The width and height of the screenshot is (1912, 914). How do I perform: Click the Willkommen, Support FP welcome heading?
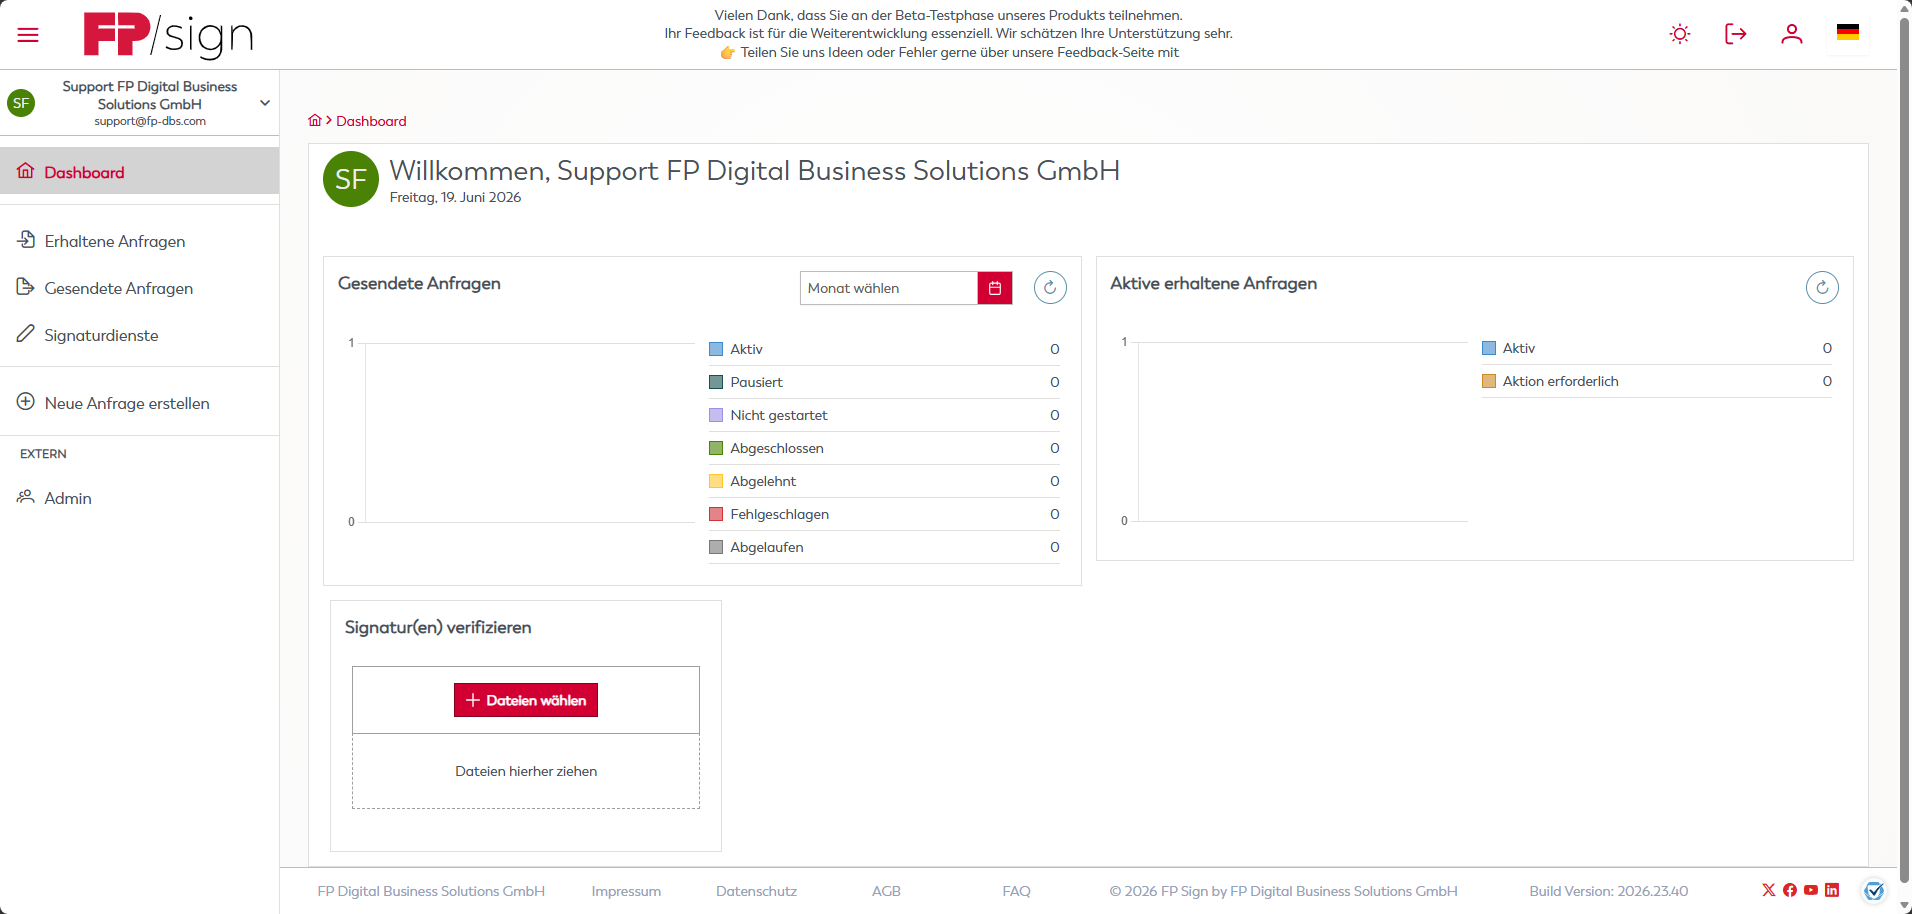click(754, 171)
